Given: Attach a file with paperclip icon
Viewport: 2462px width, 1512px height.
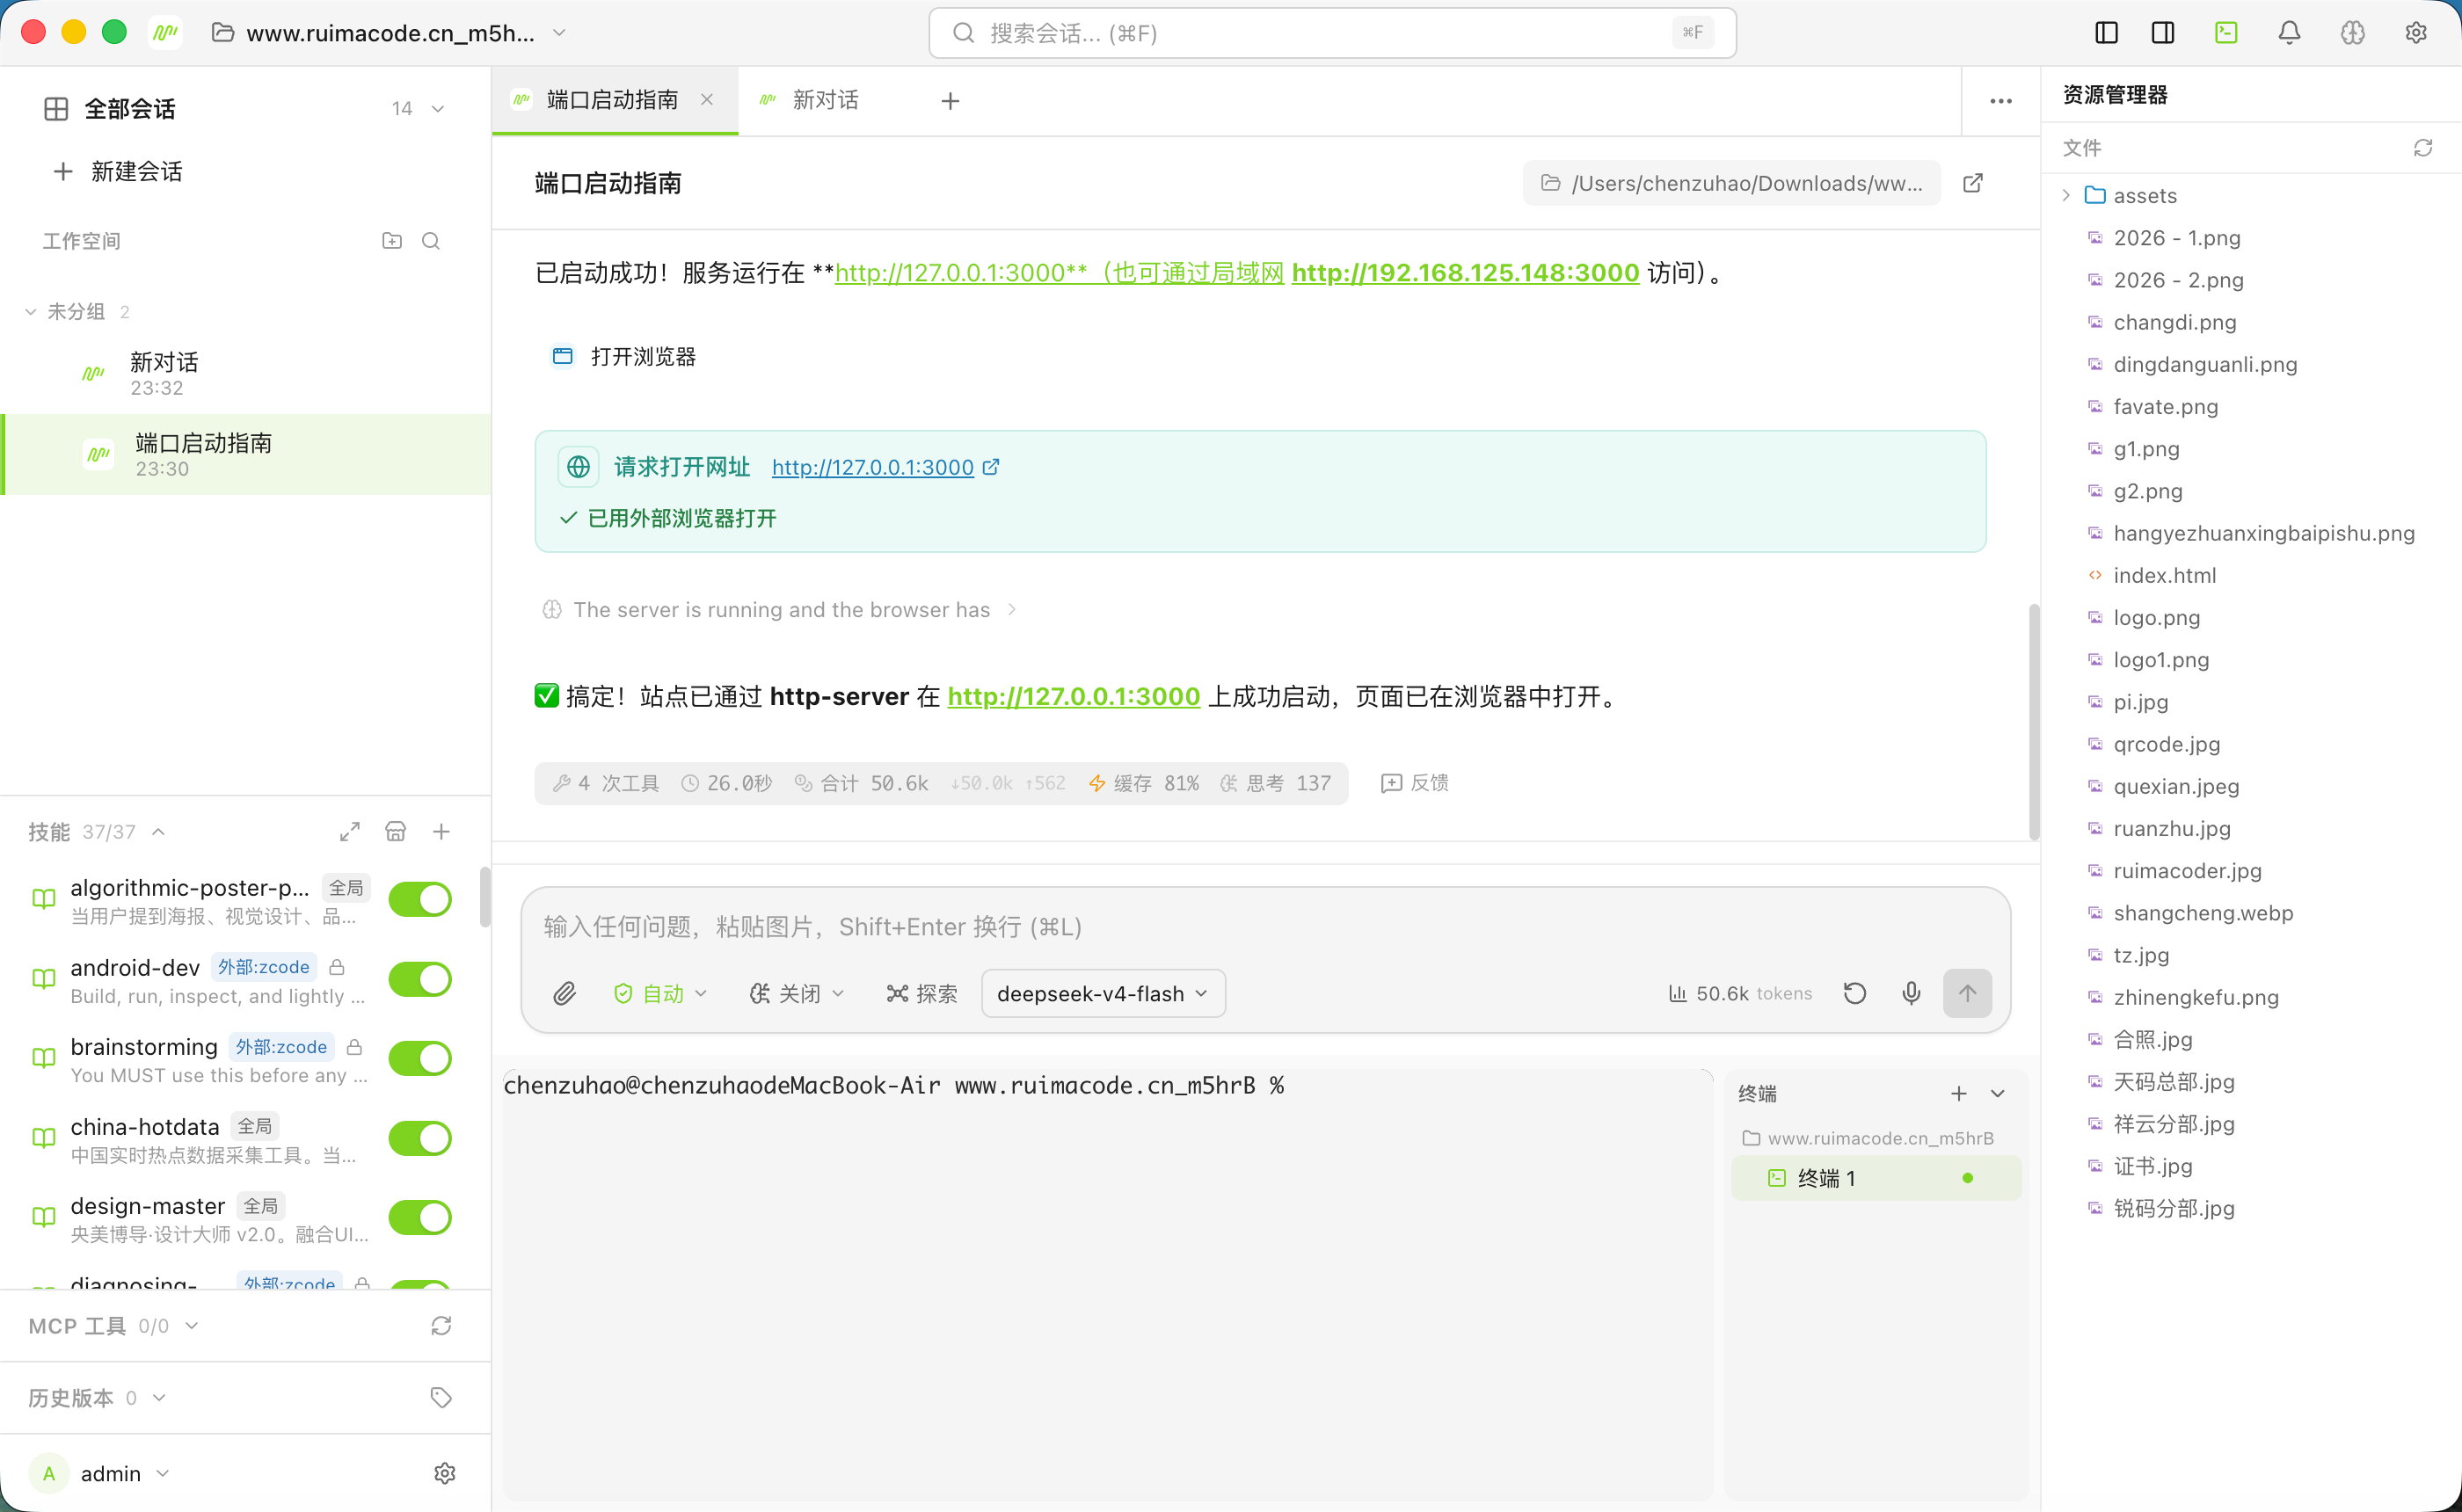Looking at the screenshot, I should (x=565, y=993).
